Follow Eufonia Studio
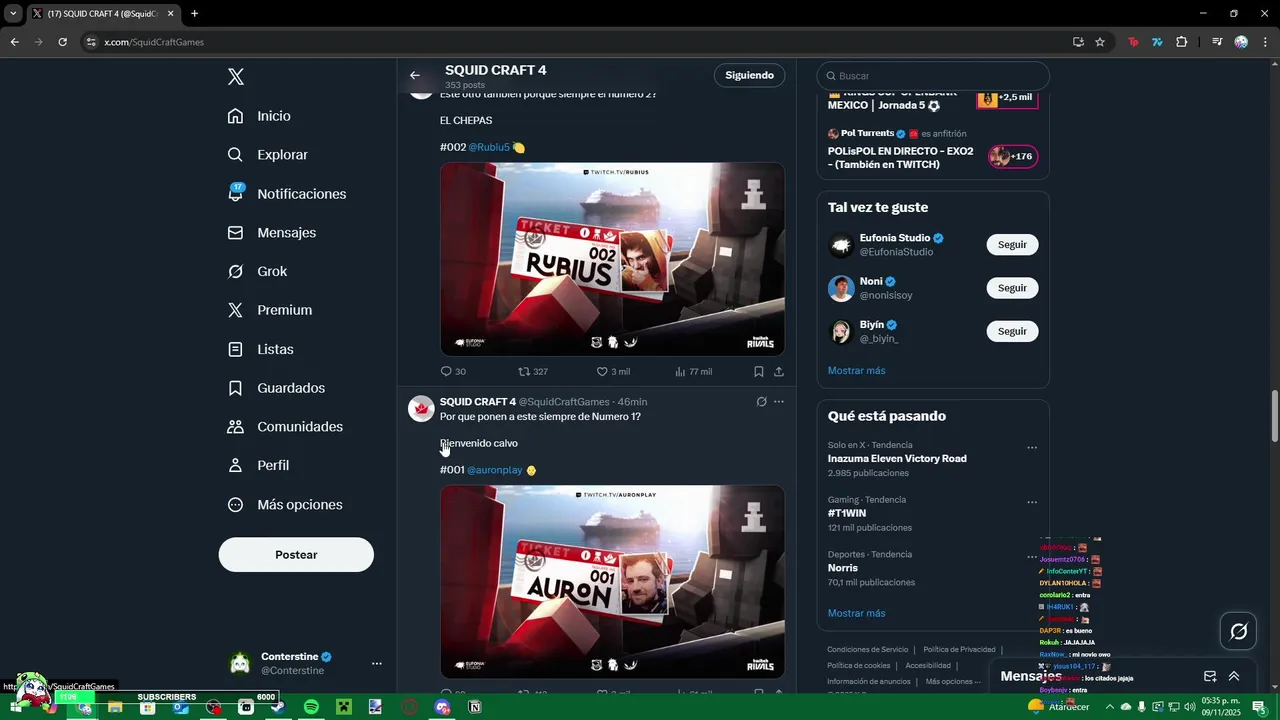1280x720 pixels. (x=1012, y=245)
